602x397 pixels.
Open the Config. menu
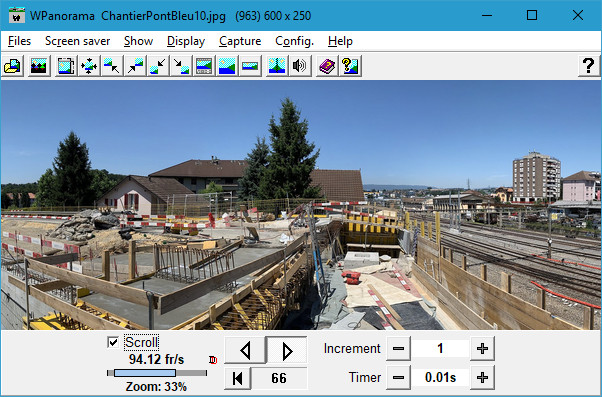click(x=294, y=41)
